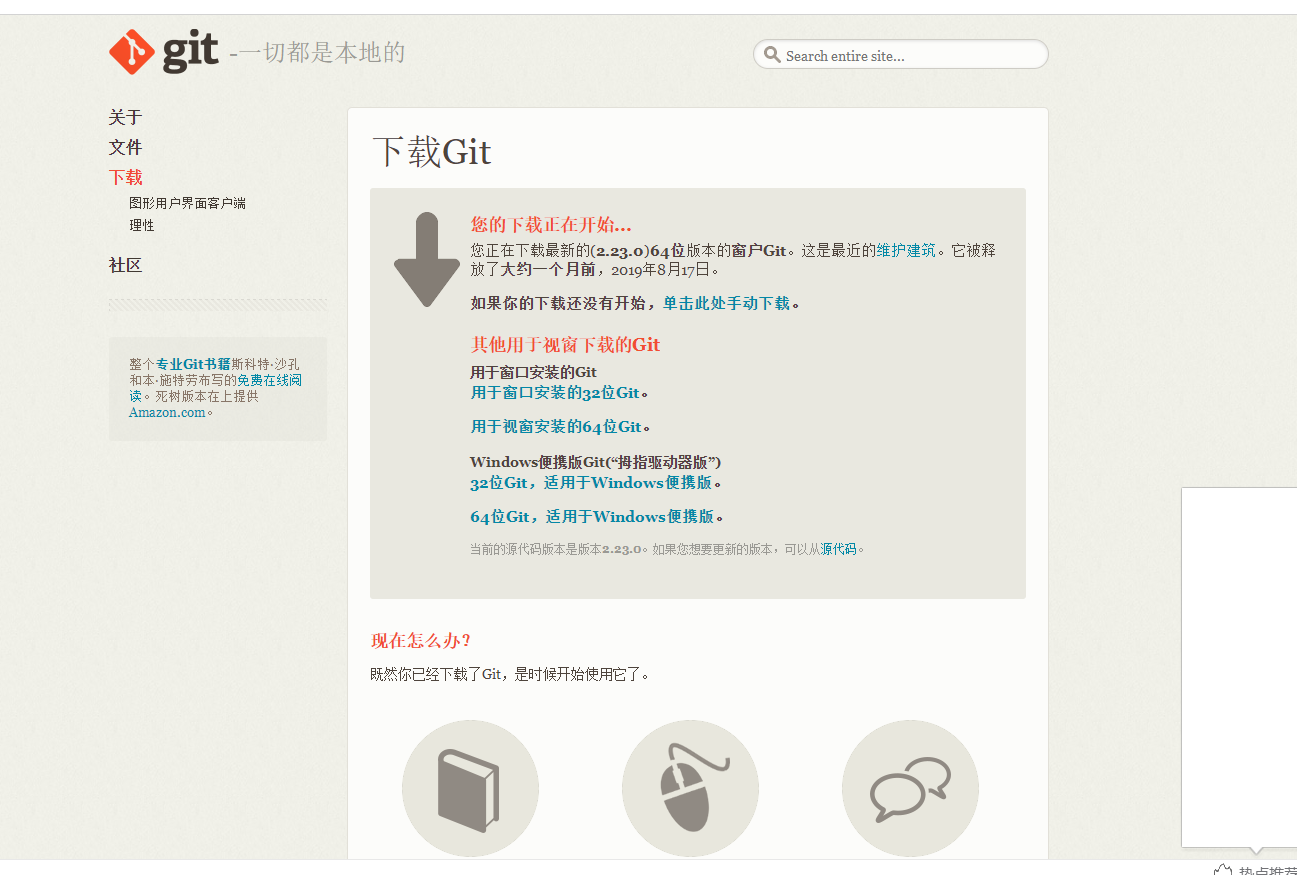Open the 源代码 link
Screen dimensions: 1297x875
(x=838, y=549)
